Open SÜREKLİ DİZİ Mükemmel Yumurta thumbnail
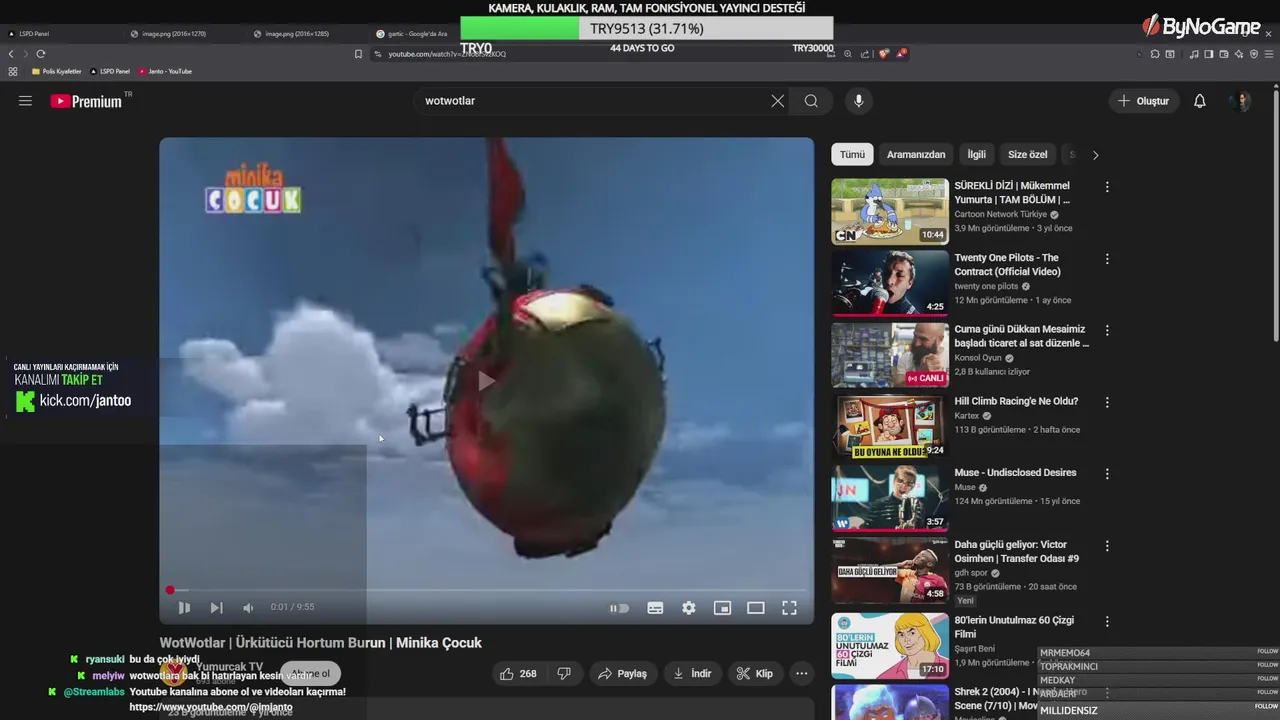 click(890, 211)
